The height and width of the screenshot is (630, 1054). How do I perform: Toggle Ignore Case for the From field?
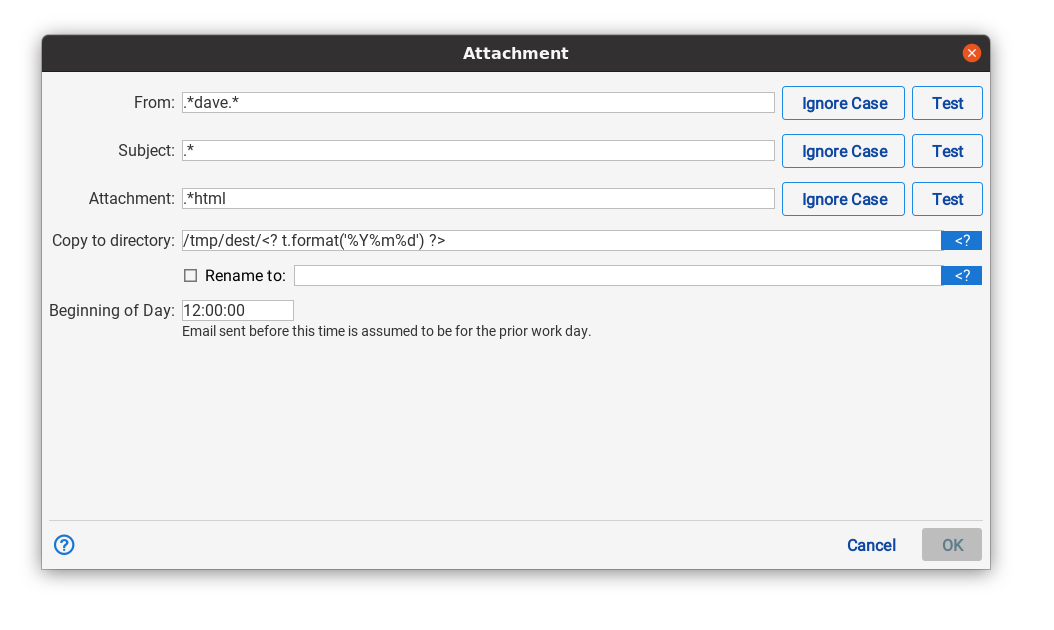click(x=843, y=103)
